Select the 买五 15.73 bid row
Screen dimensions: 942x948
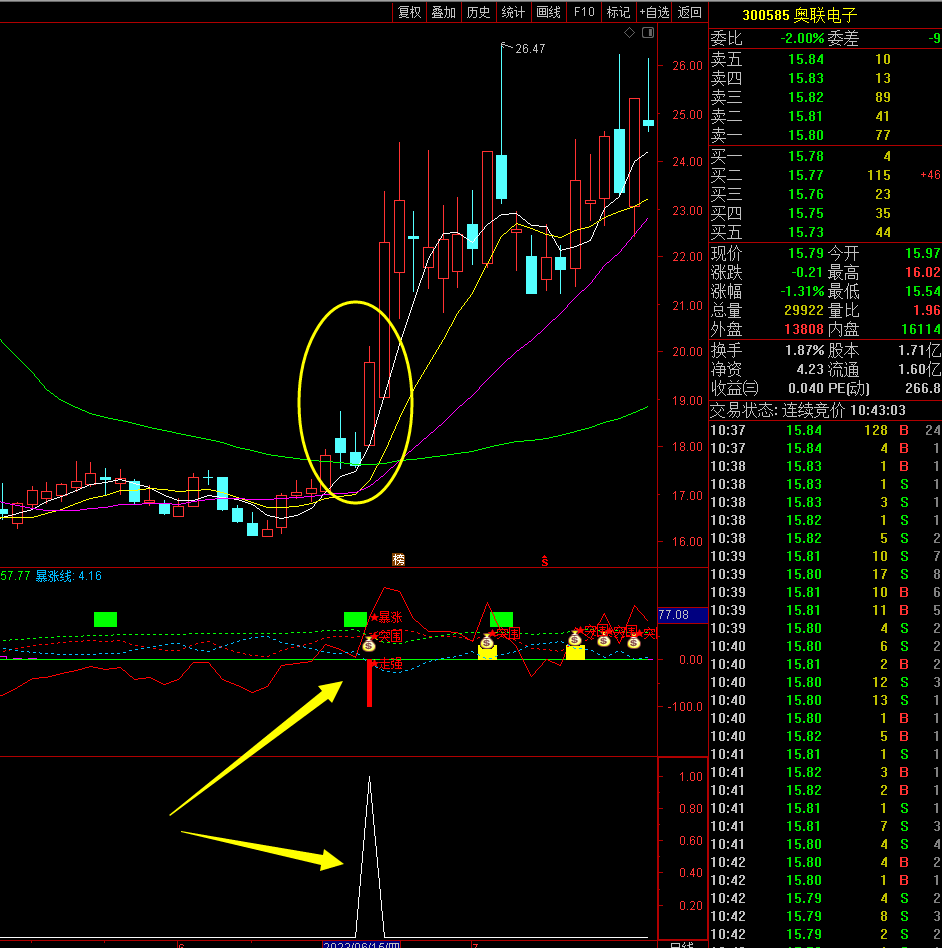point(825,232)
